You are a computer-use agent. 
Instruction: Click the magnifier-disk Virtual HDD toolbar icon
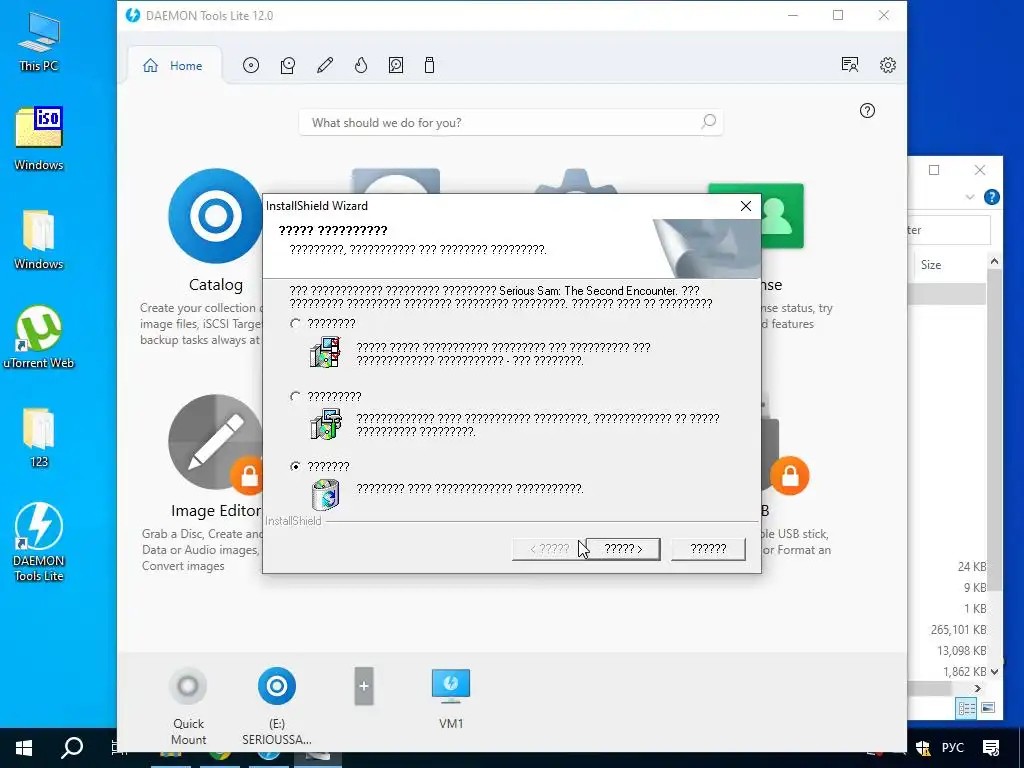[x=396, y=65]
